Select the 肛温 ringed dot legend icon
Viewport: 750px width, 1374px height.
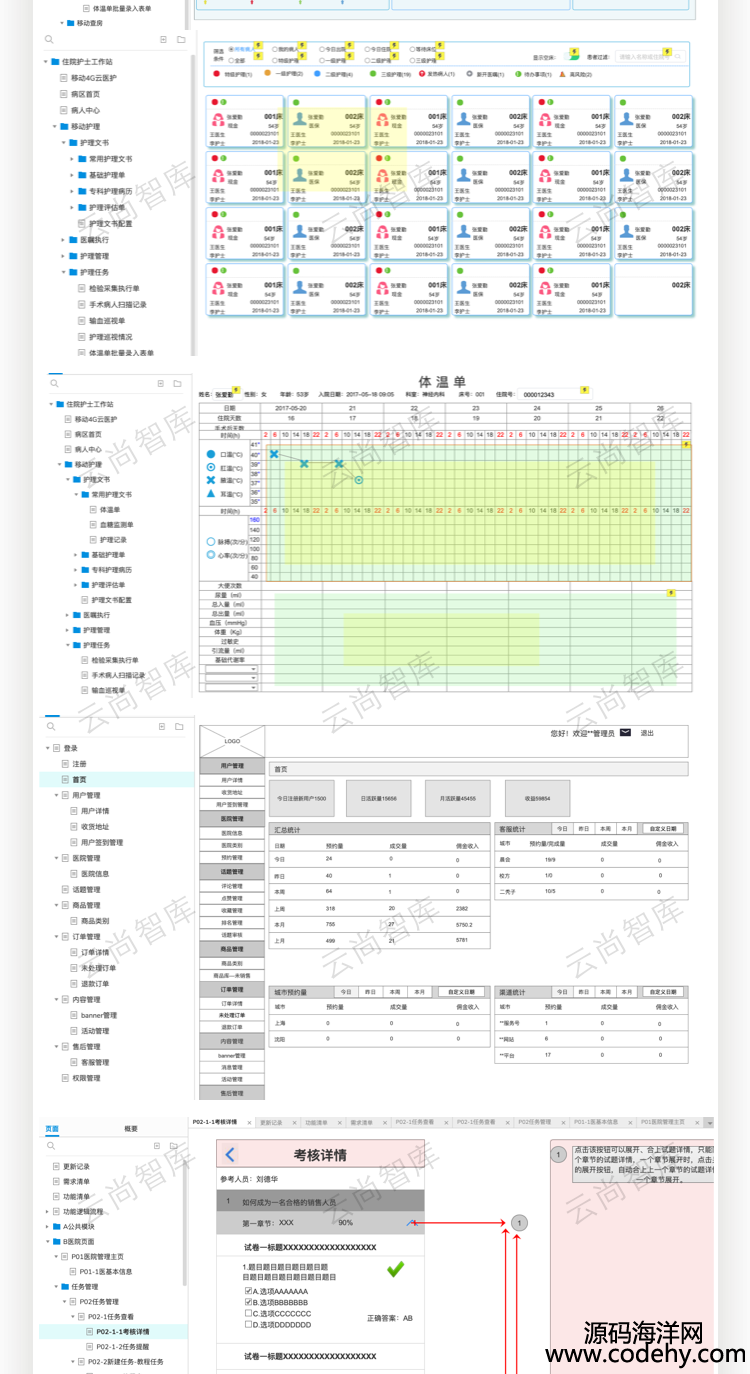210,467
